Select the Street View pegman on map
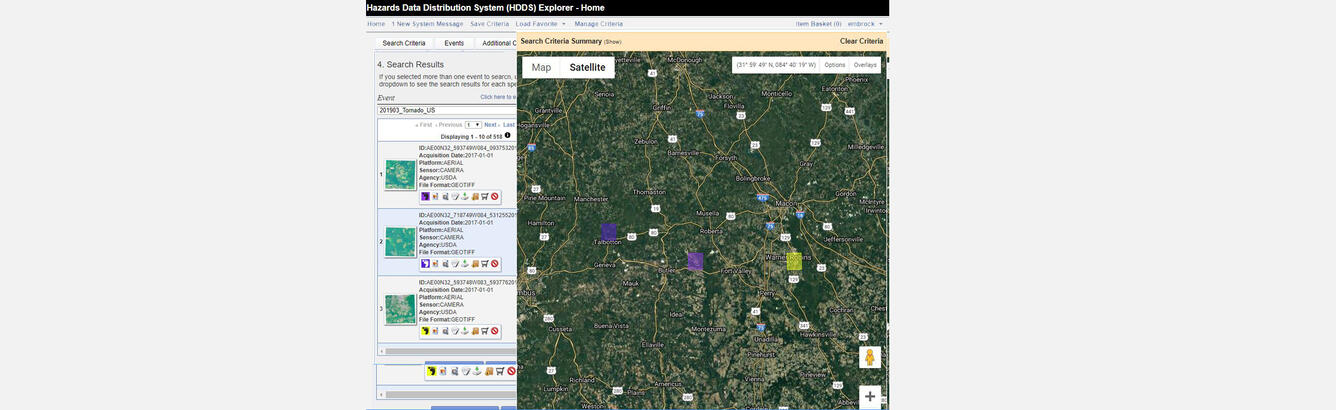The width and height of the screenshot is (1336, 410). pos(870,357)
